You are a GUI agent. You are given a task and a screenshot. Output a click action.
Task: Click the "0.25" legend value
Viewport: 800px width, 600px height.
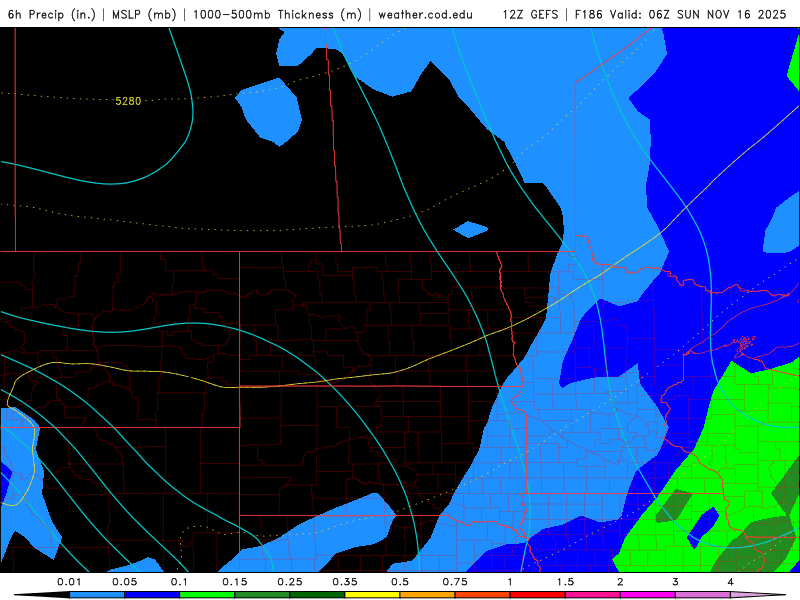[290, 582]
